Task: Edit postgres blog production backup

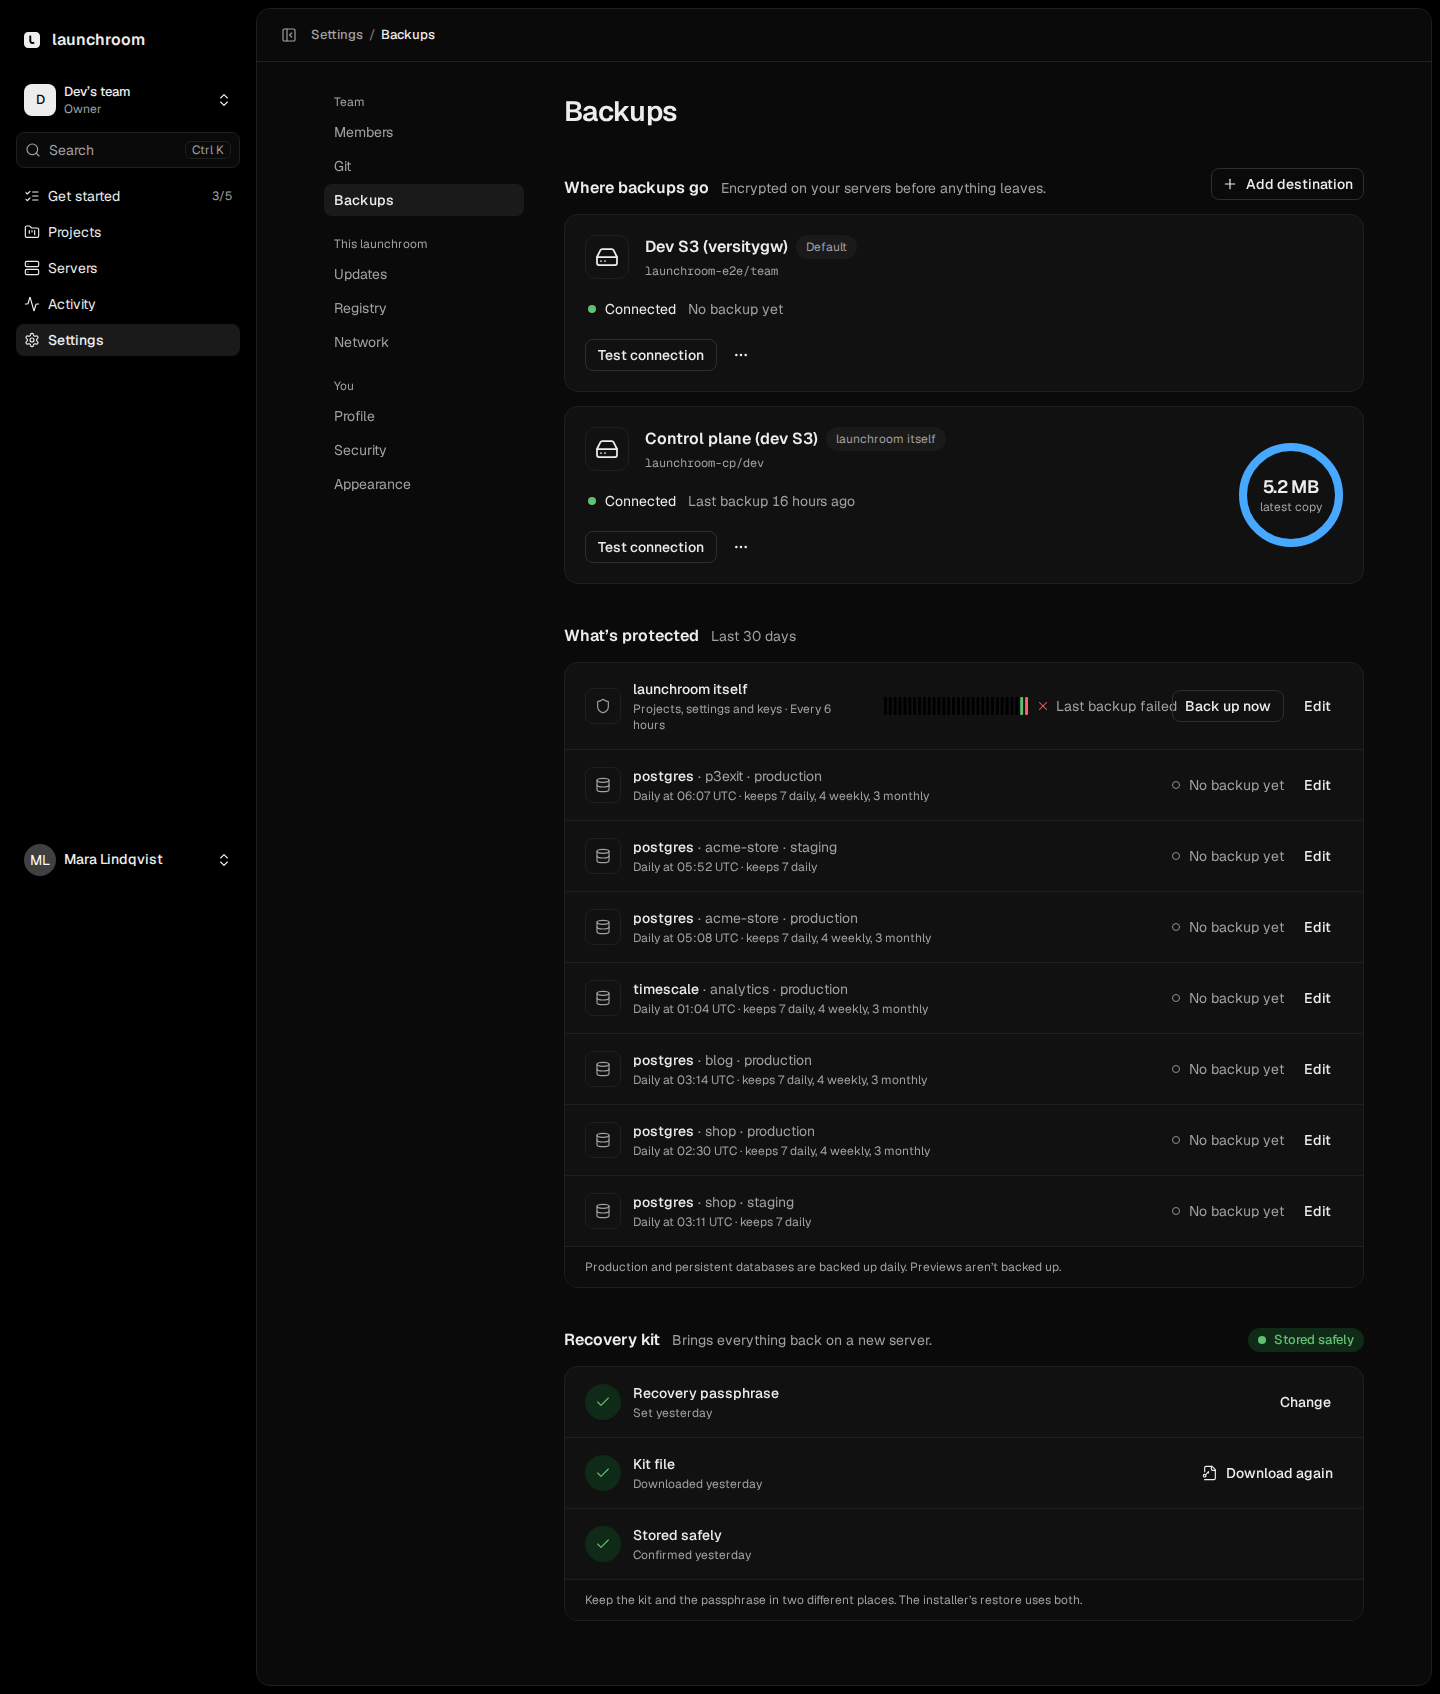Action: click(x=1317, y=1069)
